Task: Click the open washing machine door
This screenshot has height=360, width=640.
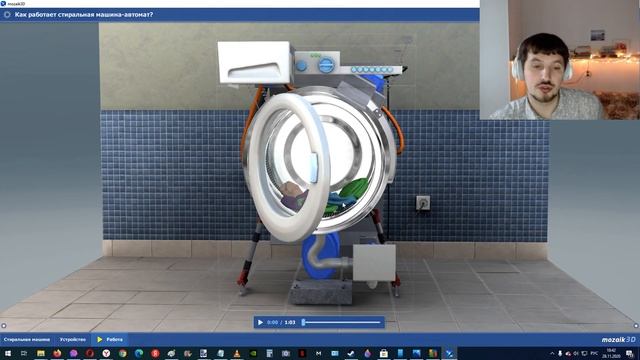Action: pos(288,167)
